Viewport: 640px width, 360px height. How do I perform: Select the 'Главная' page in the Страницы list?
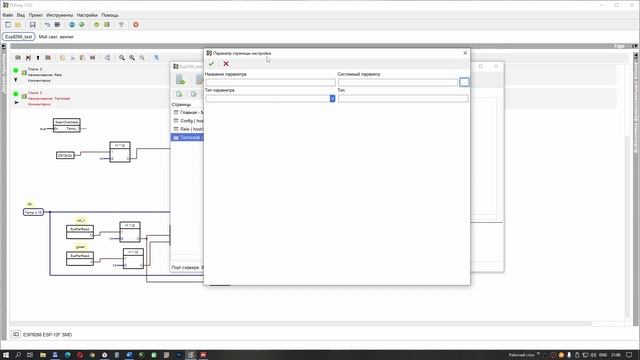[188, 112]
